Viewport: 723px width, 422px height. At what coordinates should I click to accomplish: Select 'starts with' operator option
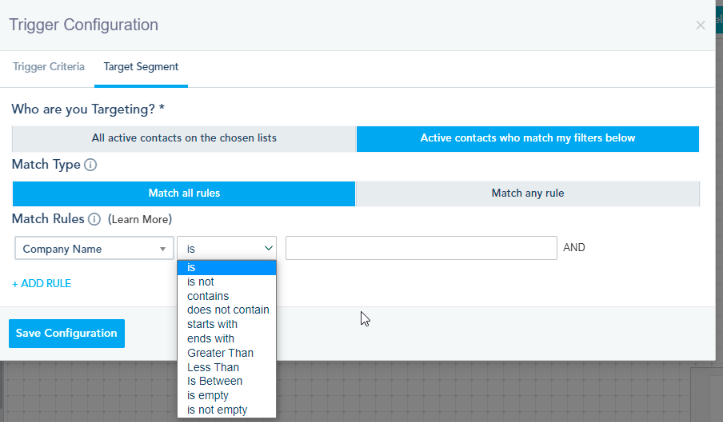pyautogui.click(x=212, y=324)
